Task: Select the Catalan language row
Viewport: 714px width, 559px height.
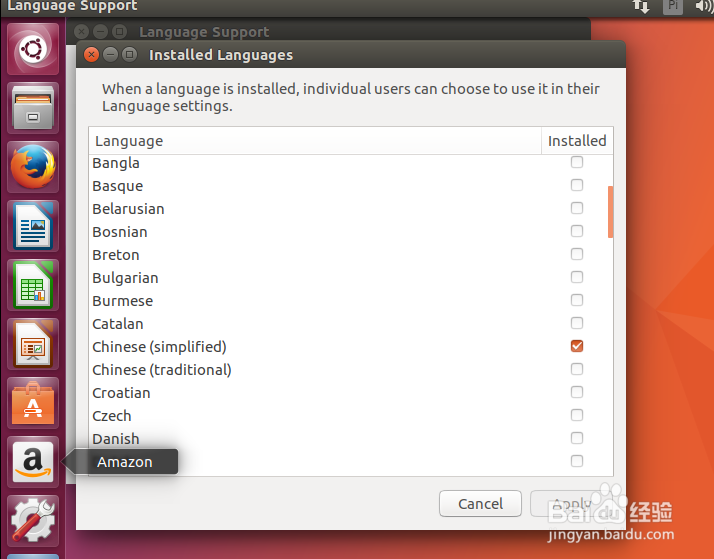Action: [x=351, y=324]
